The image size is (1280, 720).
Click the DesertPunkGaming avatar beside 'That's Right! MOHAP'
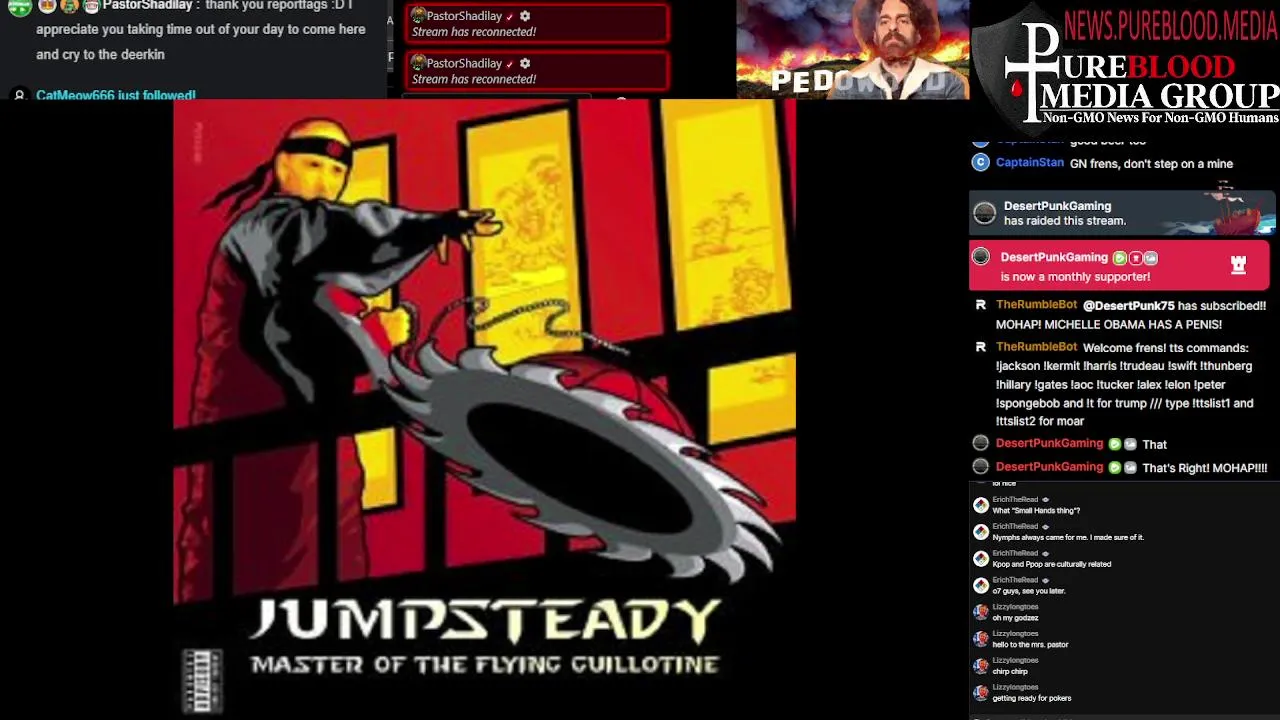coord(980,467)
